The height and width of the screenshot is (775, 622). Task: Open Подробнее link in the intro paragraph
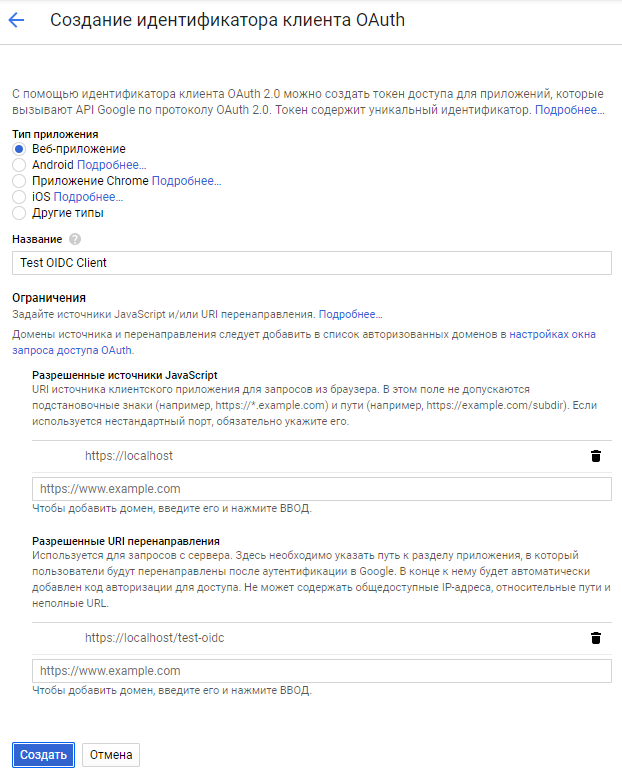pyautogui.click(x=569, y=110)
